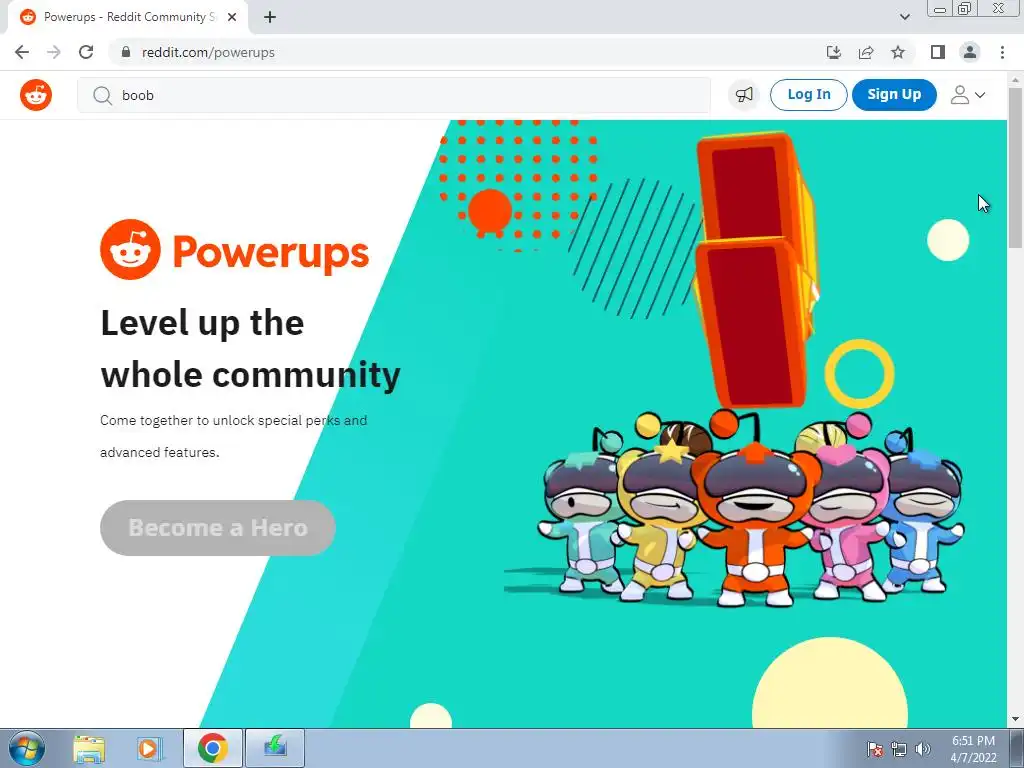Click the search magnifier icon
The width and height of the screenshot is (1024, 768).
click(x=102, y=95)
